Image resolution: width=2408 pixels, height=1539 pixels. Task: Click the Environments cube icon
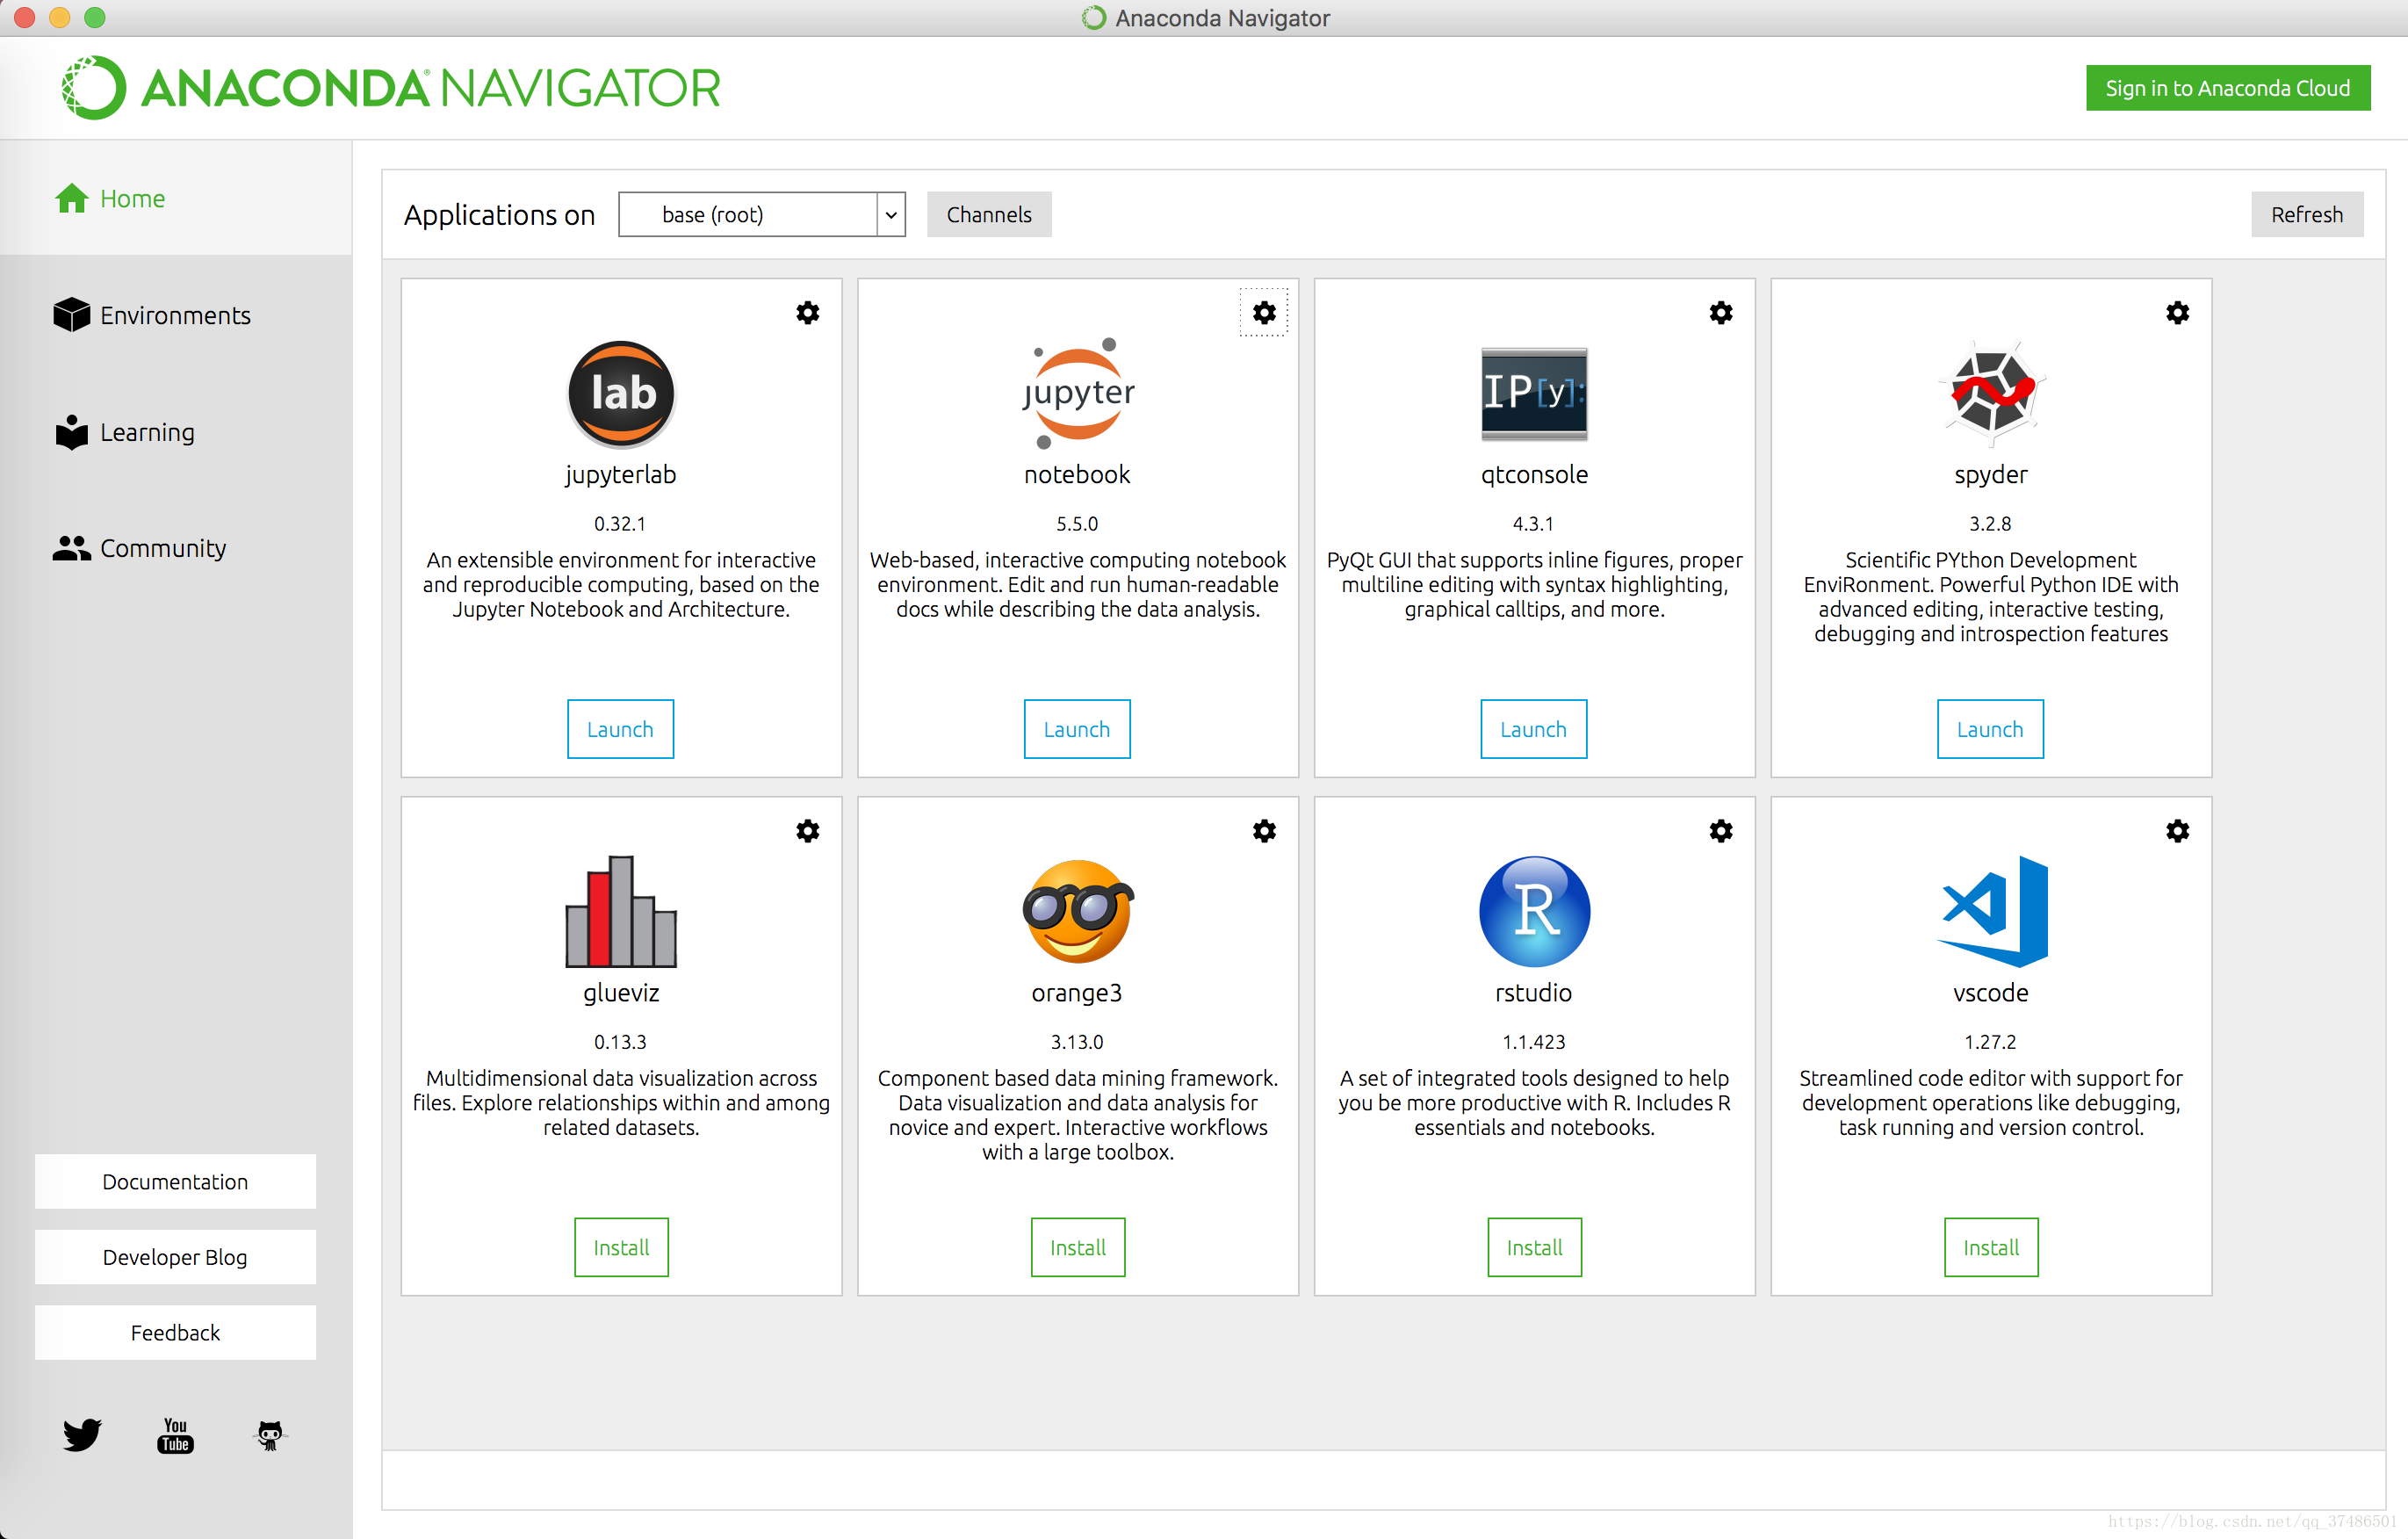pos(72,314)
